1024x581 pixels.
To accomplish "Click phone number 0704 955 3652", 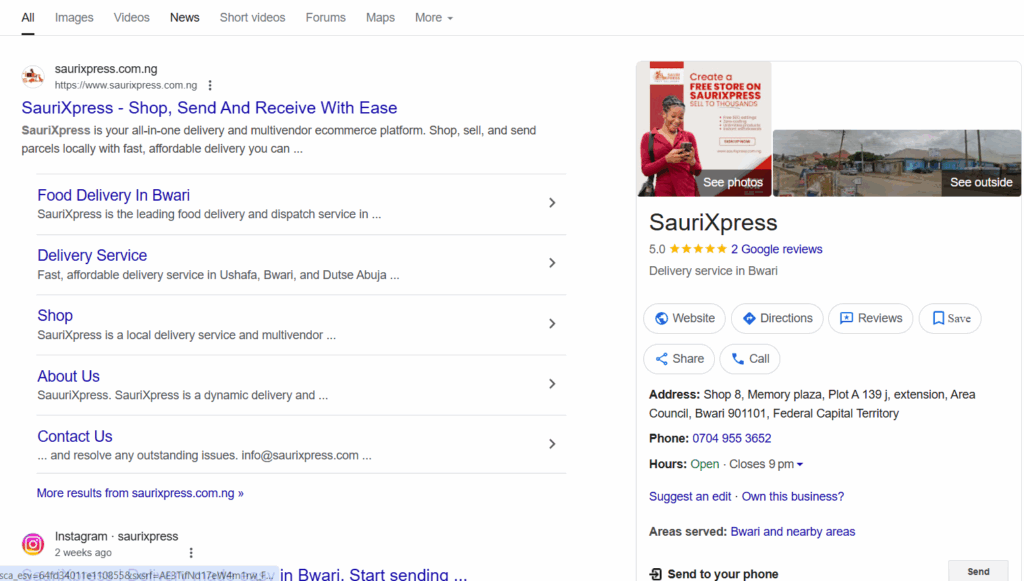I will coord(731,439).
